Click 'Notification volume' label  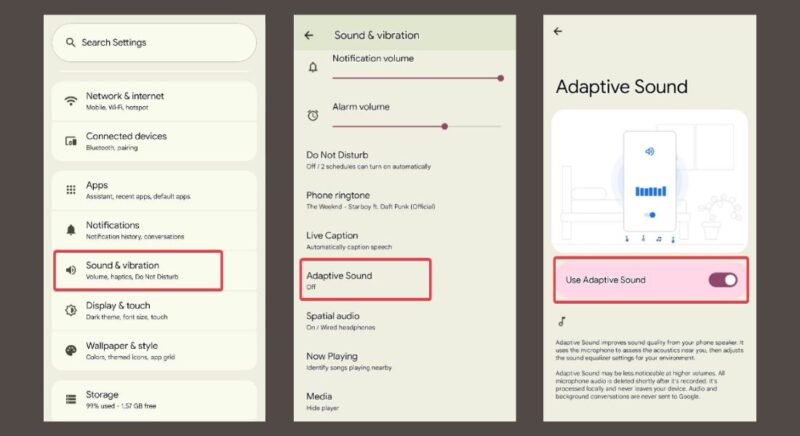click(373, 58)
